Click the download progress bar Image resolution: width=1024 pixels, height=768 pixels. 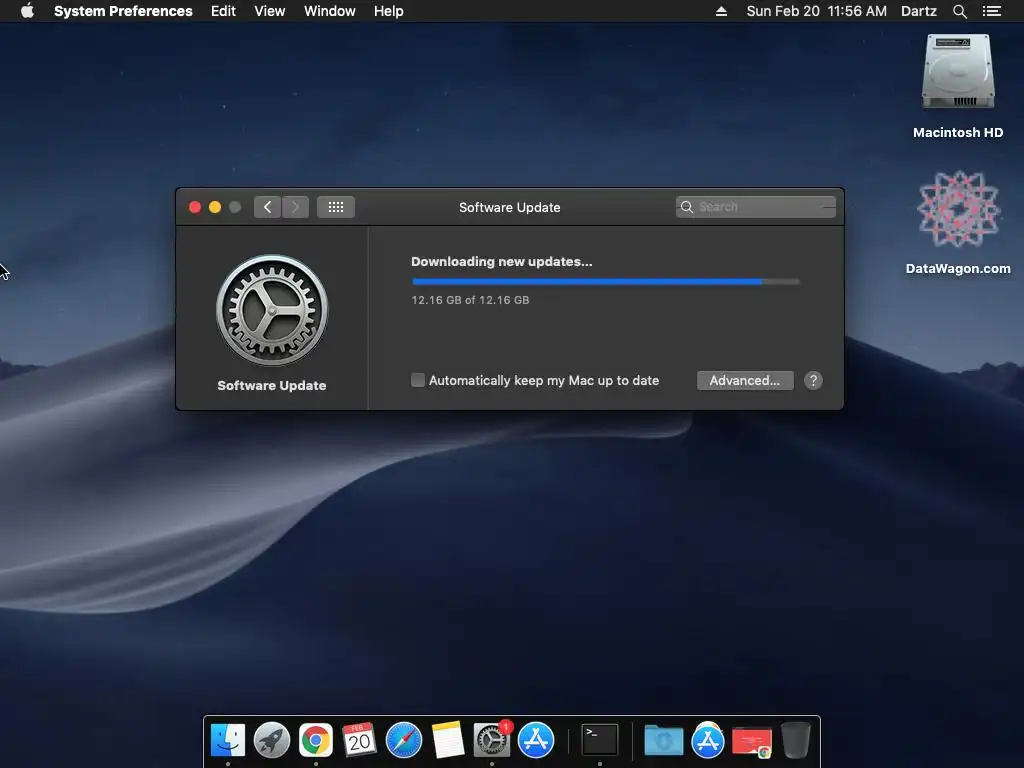[605, 281]
